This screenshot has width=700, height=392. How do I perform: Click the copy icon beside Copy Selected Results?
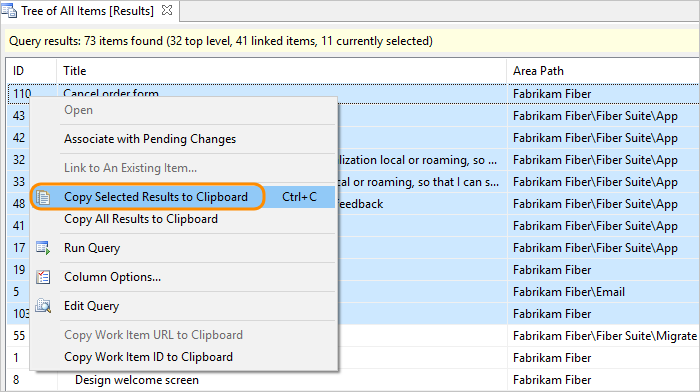pyautogui.click(x=43, y=197)
